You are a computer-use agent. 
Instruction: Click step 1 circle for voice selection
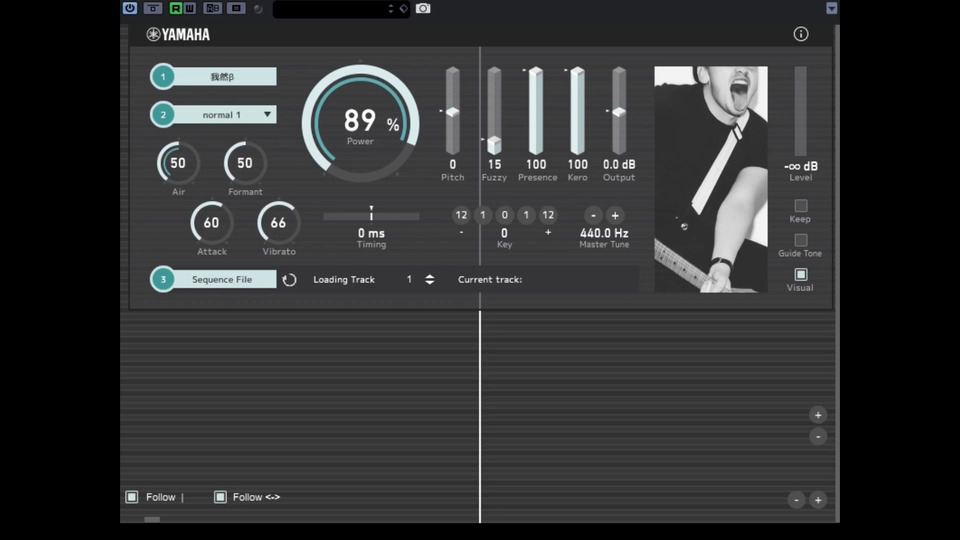(163, 77)
